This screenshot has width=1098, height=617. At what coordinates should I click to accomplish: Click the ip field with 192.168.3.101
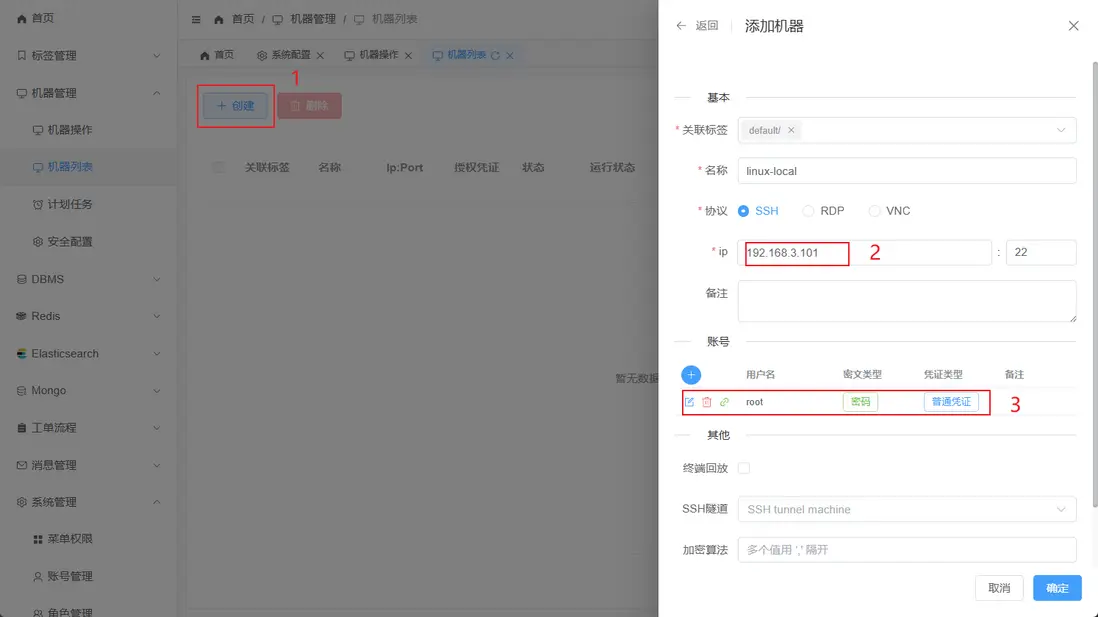865,252
